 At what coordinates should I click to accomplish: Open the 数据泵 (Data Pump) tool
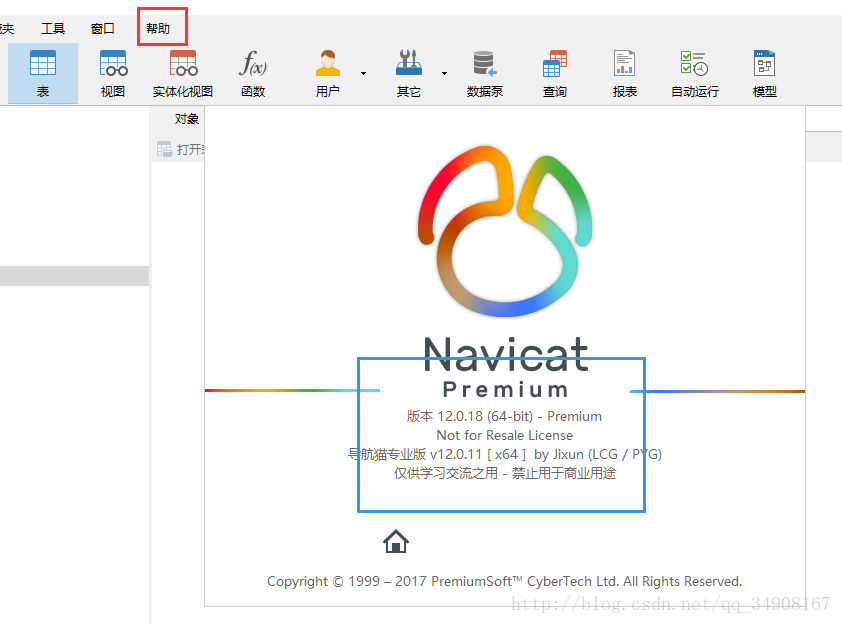point(484,74)
